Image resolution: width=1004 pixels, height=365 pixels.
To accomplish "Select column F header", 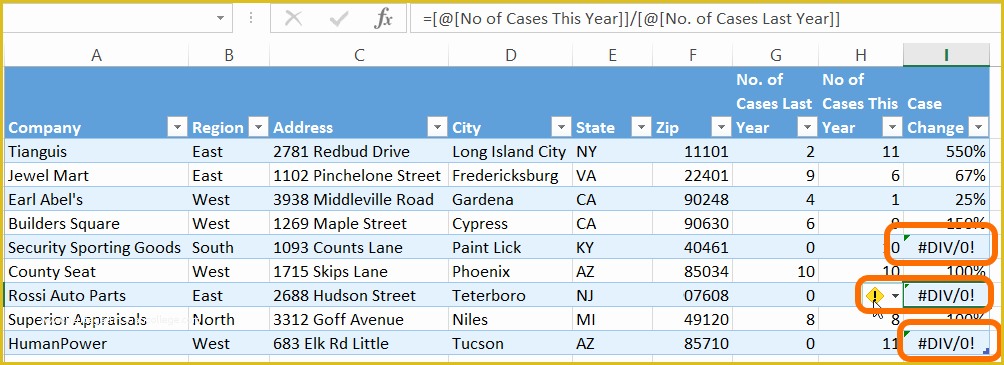I will pyautogui.click(x=692, y=55).
